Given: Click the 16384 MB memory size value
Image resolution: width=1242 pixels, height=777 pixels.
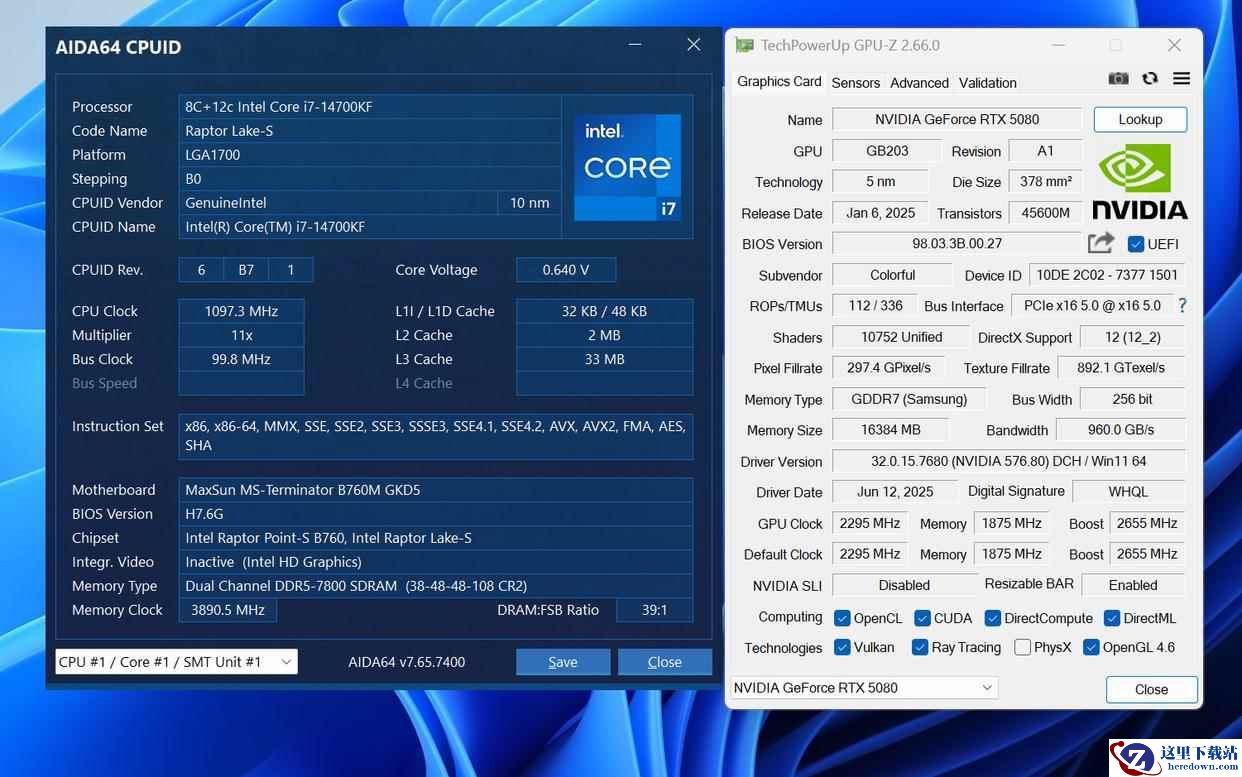Looking at the screenshot, I should point(890,430).
